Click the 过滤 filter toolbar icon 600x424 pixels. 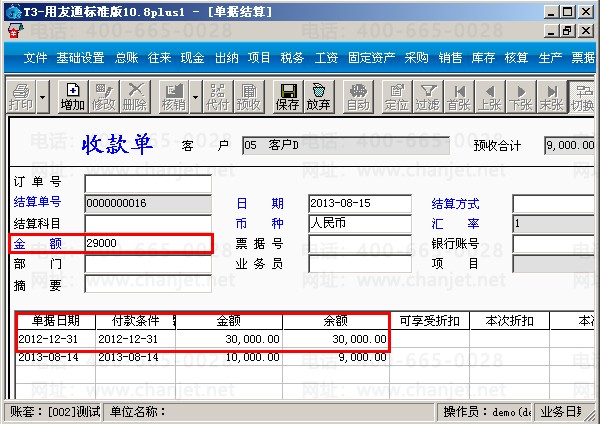coord(428,97)
